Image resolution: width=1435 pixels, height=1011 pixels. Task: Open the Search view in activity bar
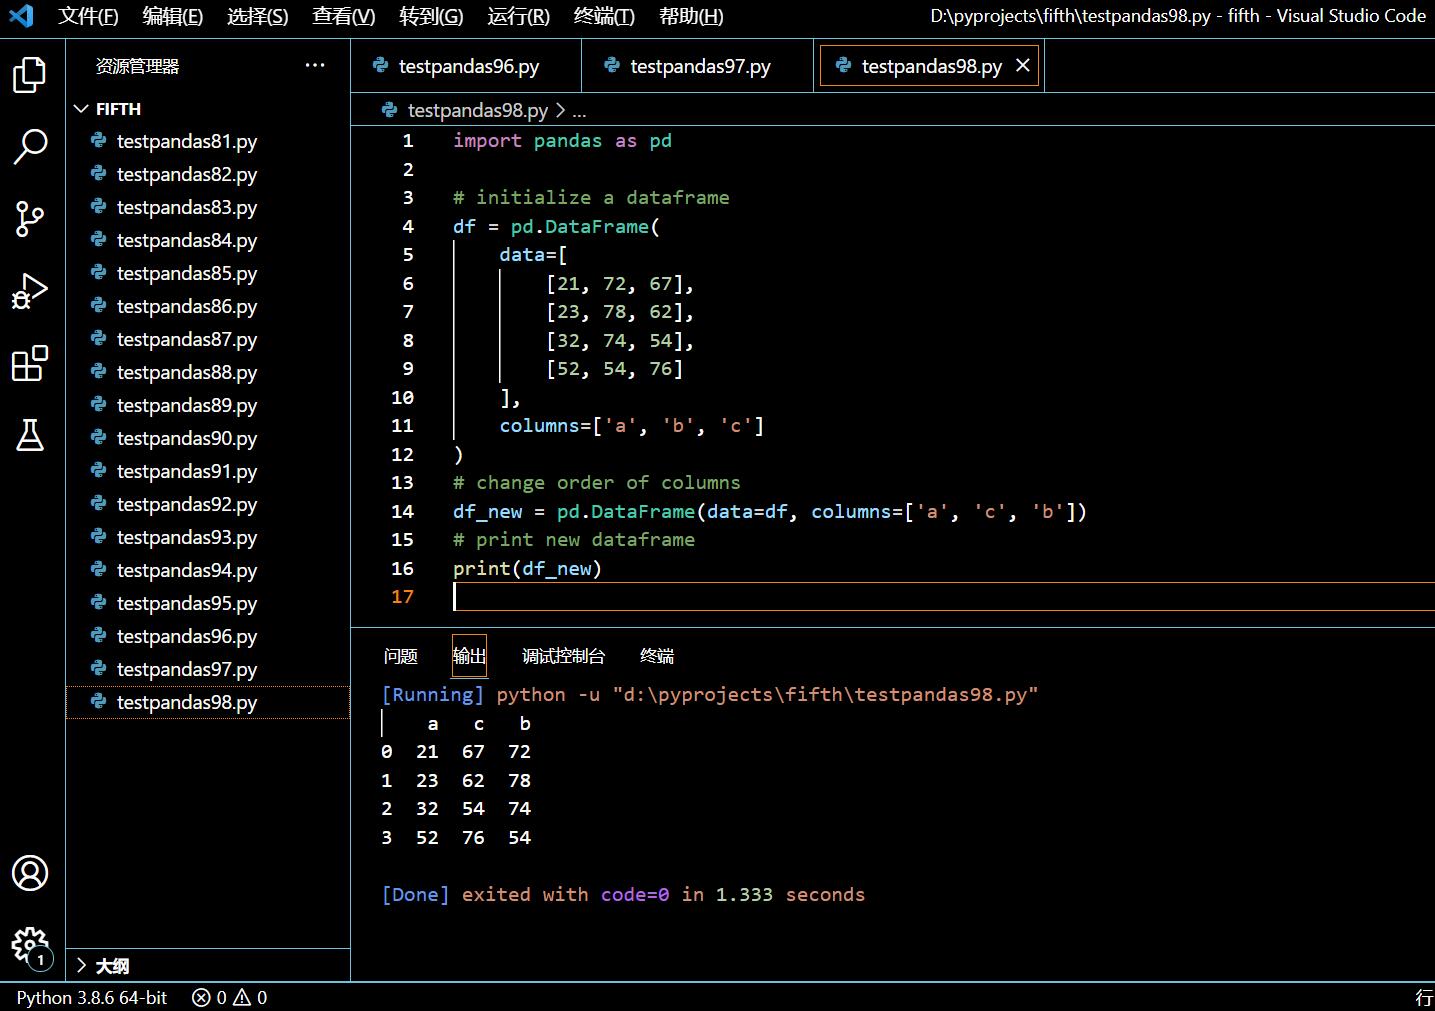click(30, 146)
